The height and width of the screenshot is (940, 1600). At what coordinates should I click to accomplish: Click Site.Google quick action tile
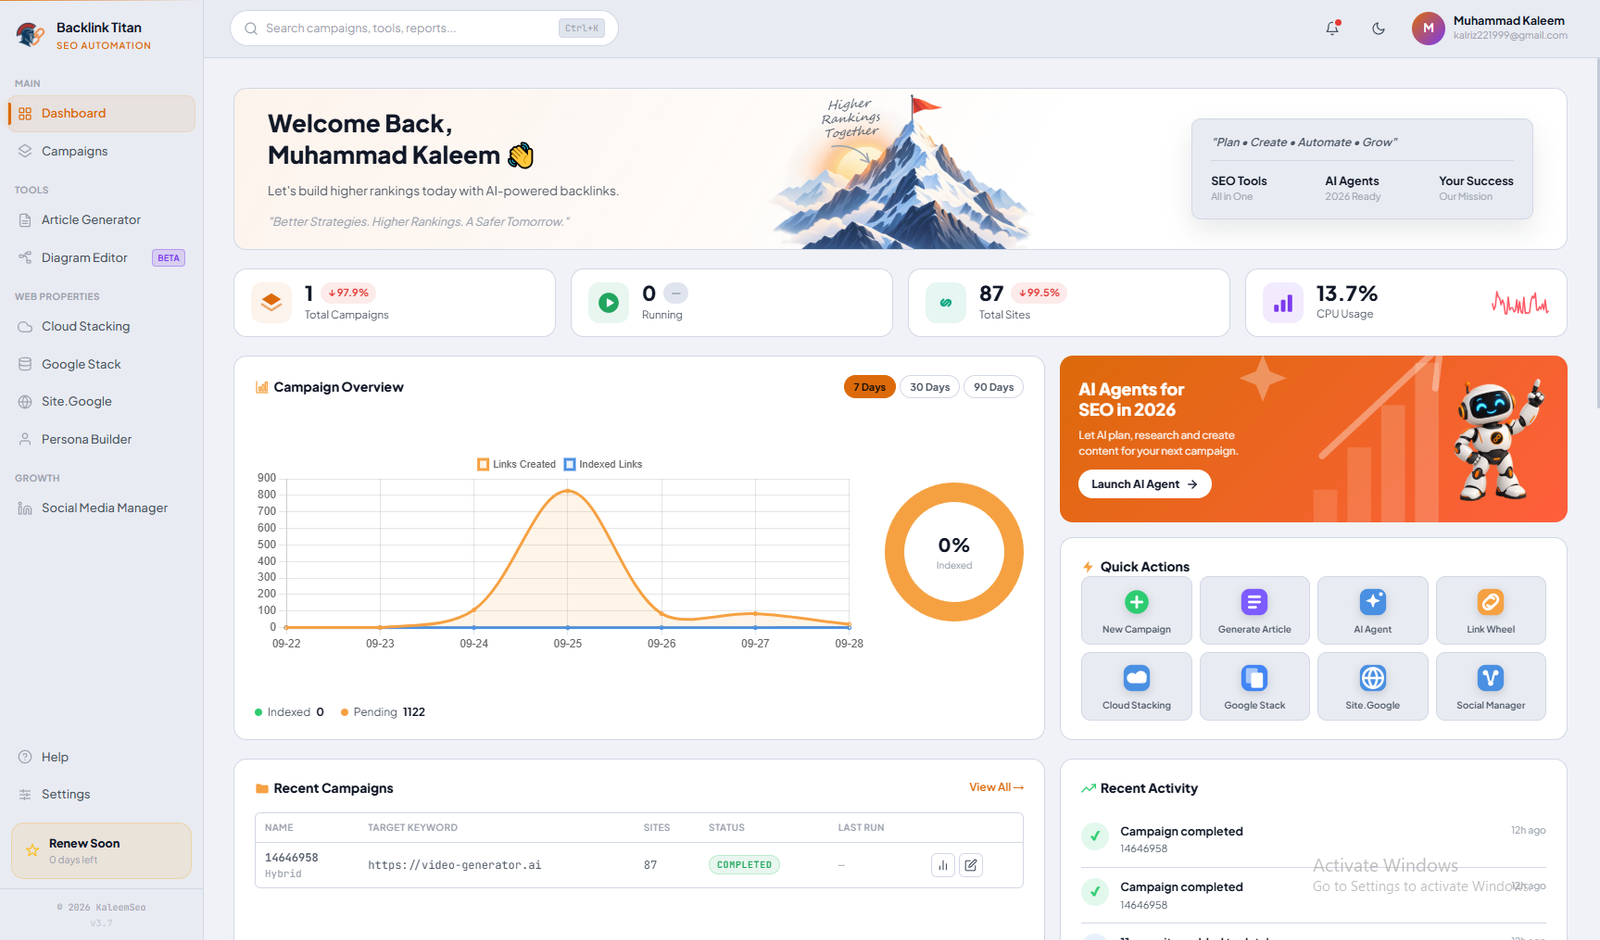point(1372,686)
